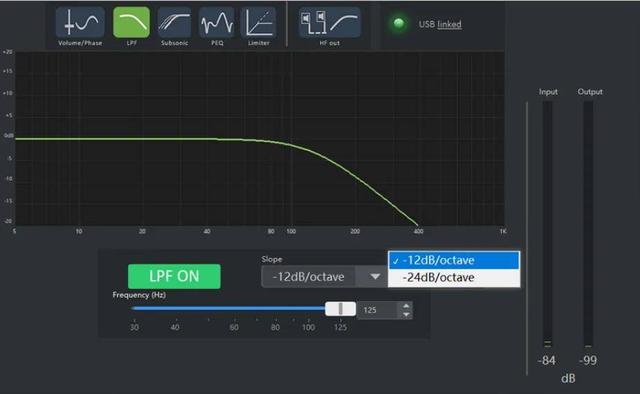Click the Slope combo box showing -12dB/octave

point(324,277)
